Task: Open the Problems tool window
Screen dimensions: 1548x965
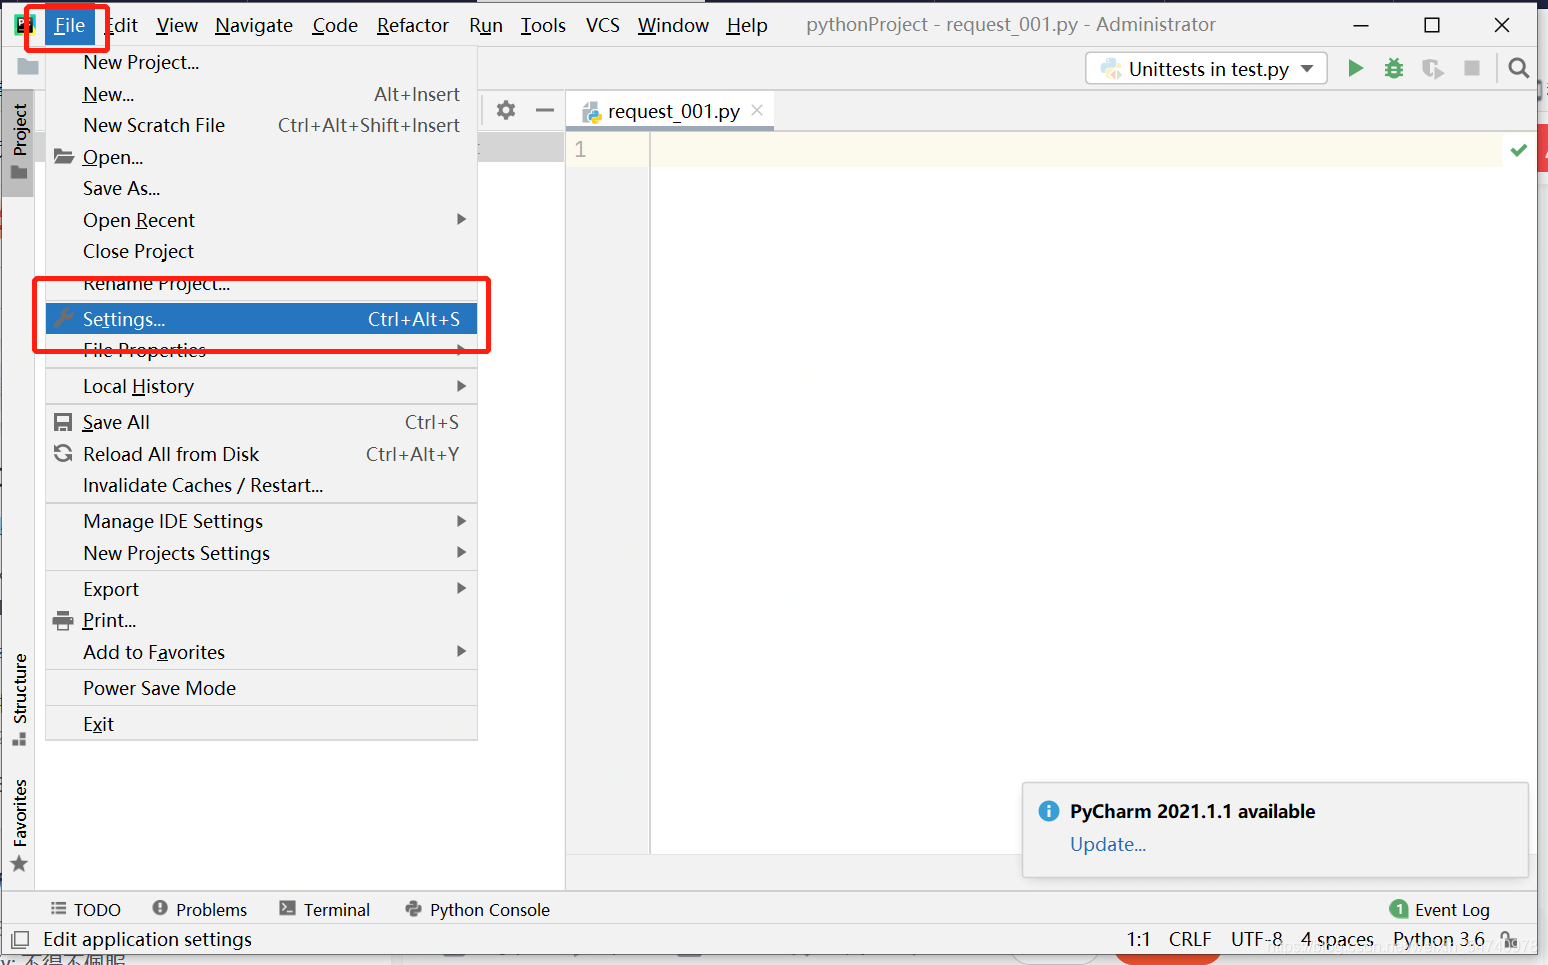Action: tap(200, 909)
